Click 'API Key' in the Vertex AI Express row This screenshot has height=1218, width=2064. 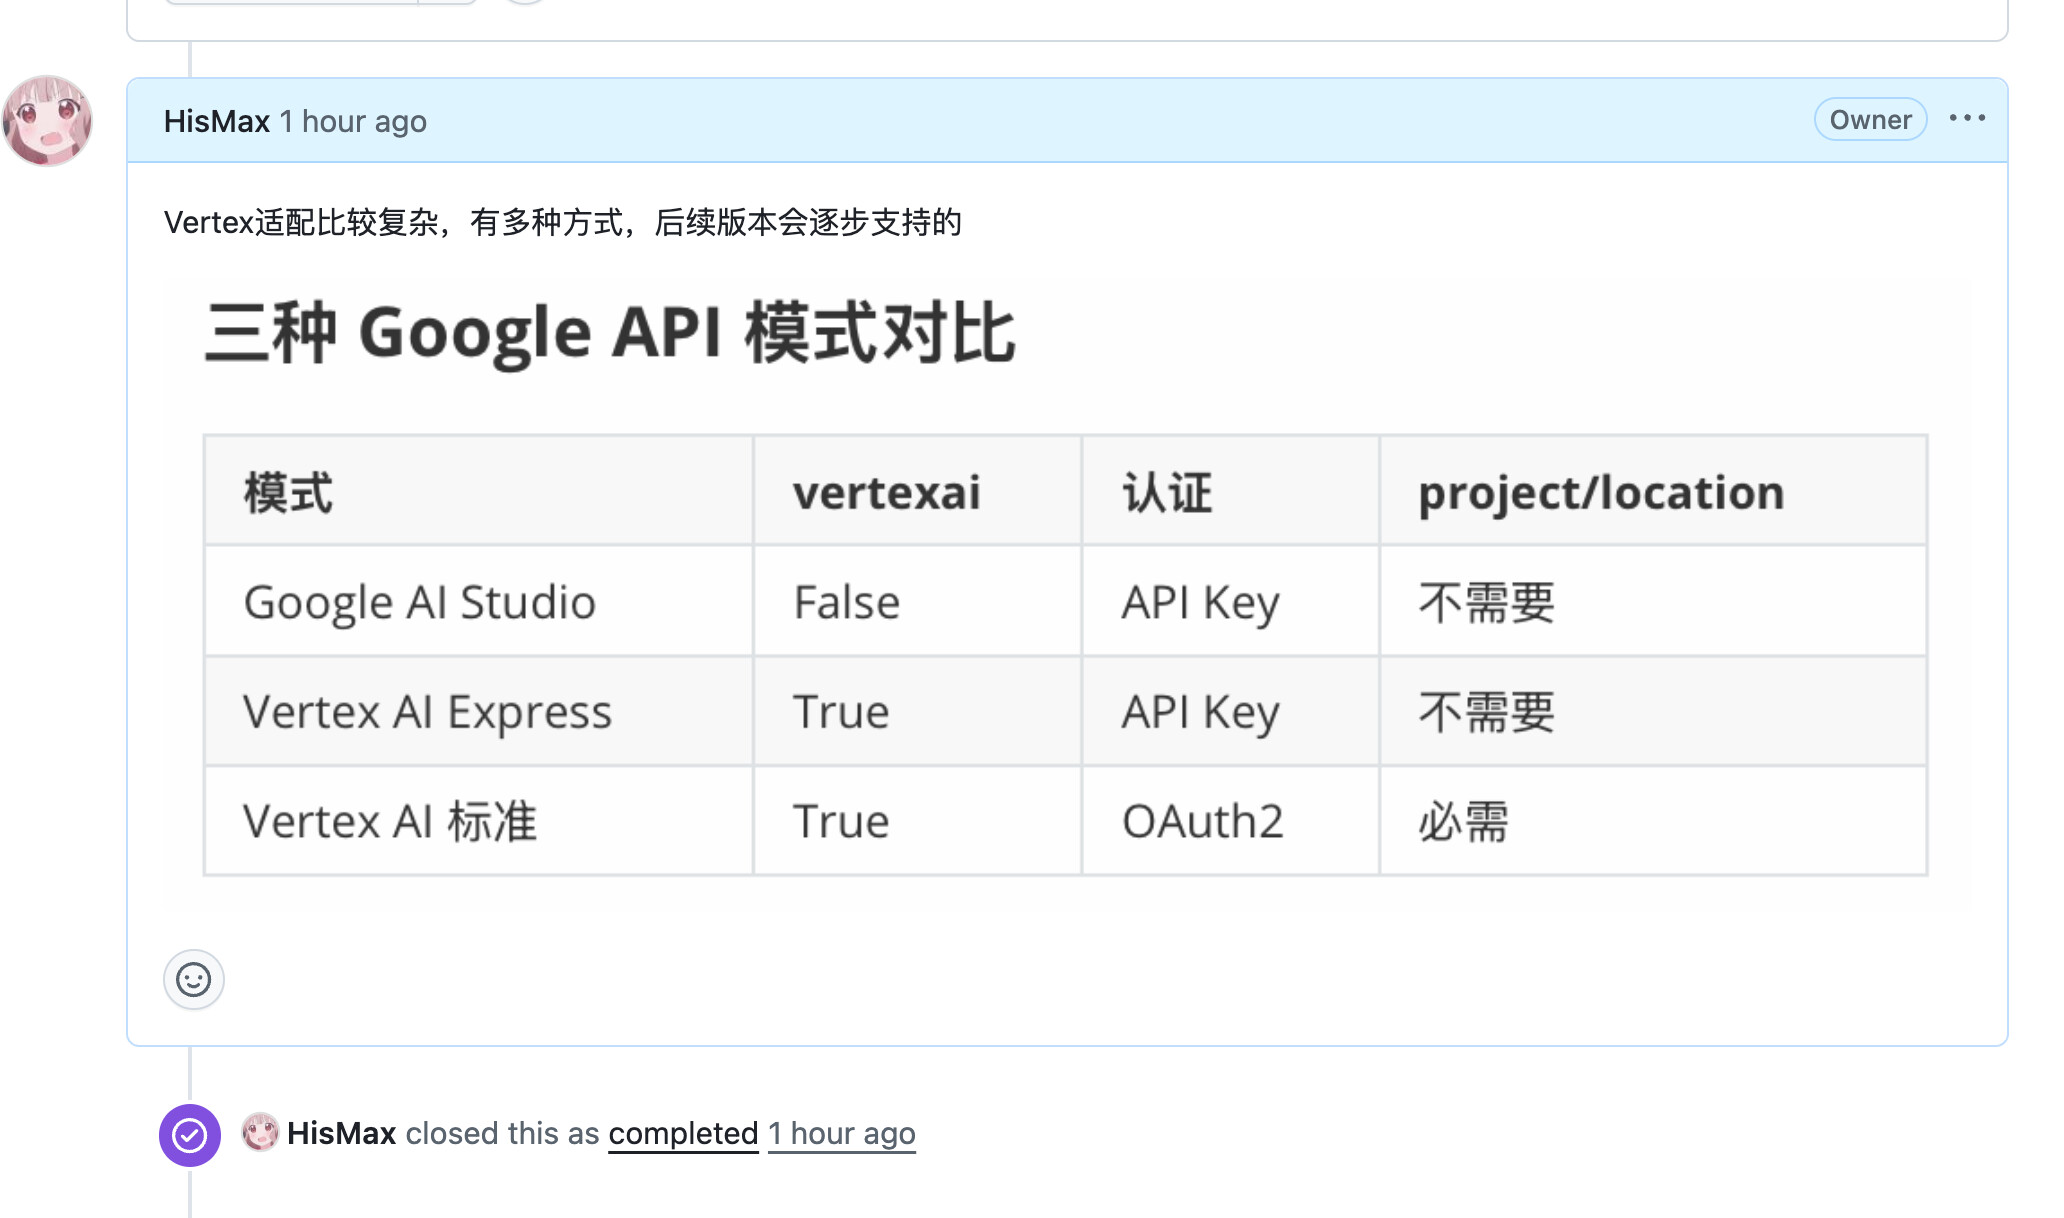[1230, 712]
